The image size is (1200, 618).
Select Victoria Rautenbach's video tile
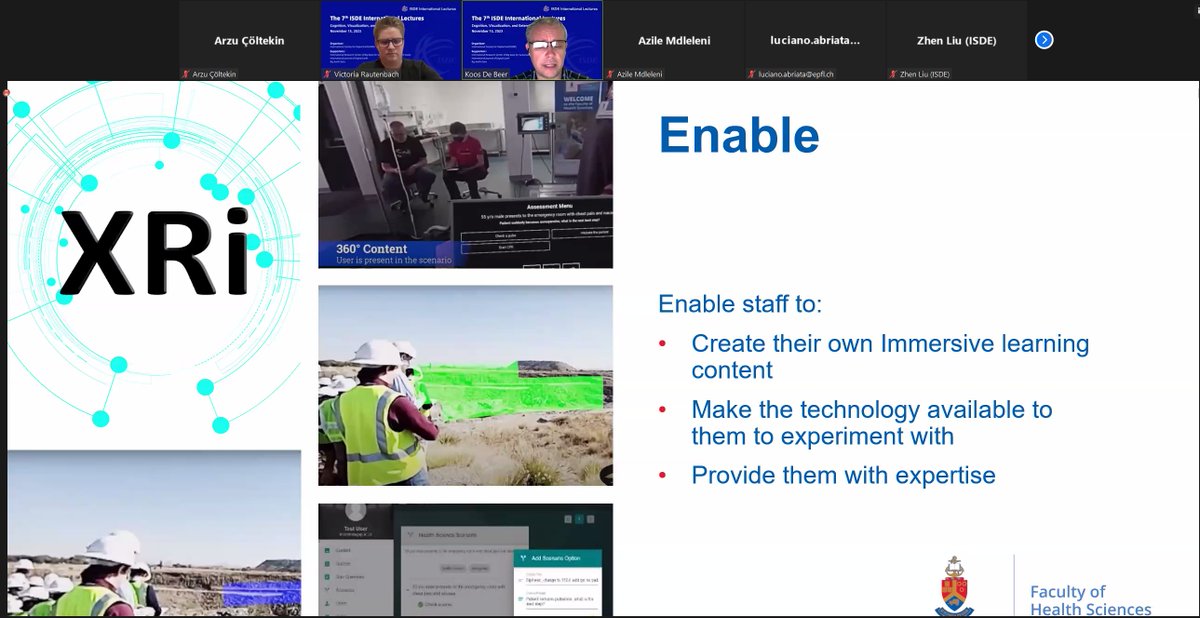[x=390, y=40]
